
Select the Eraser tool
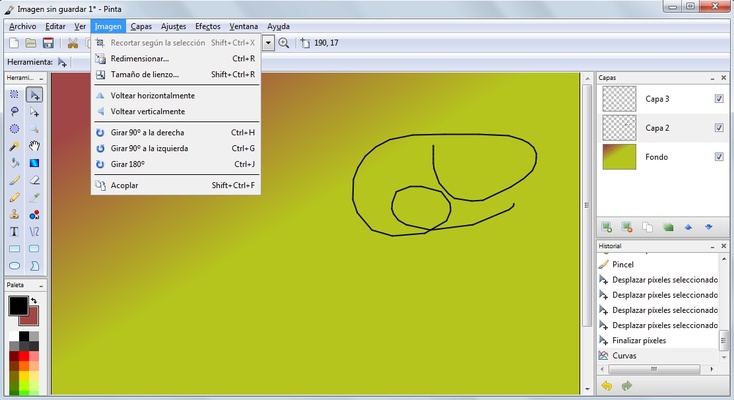34,180
